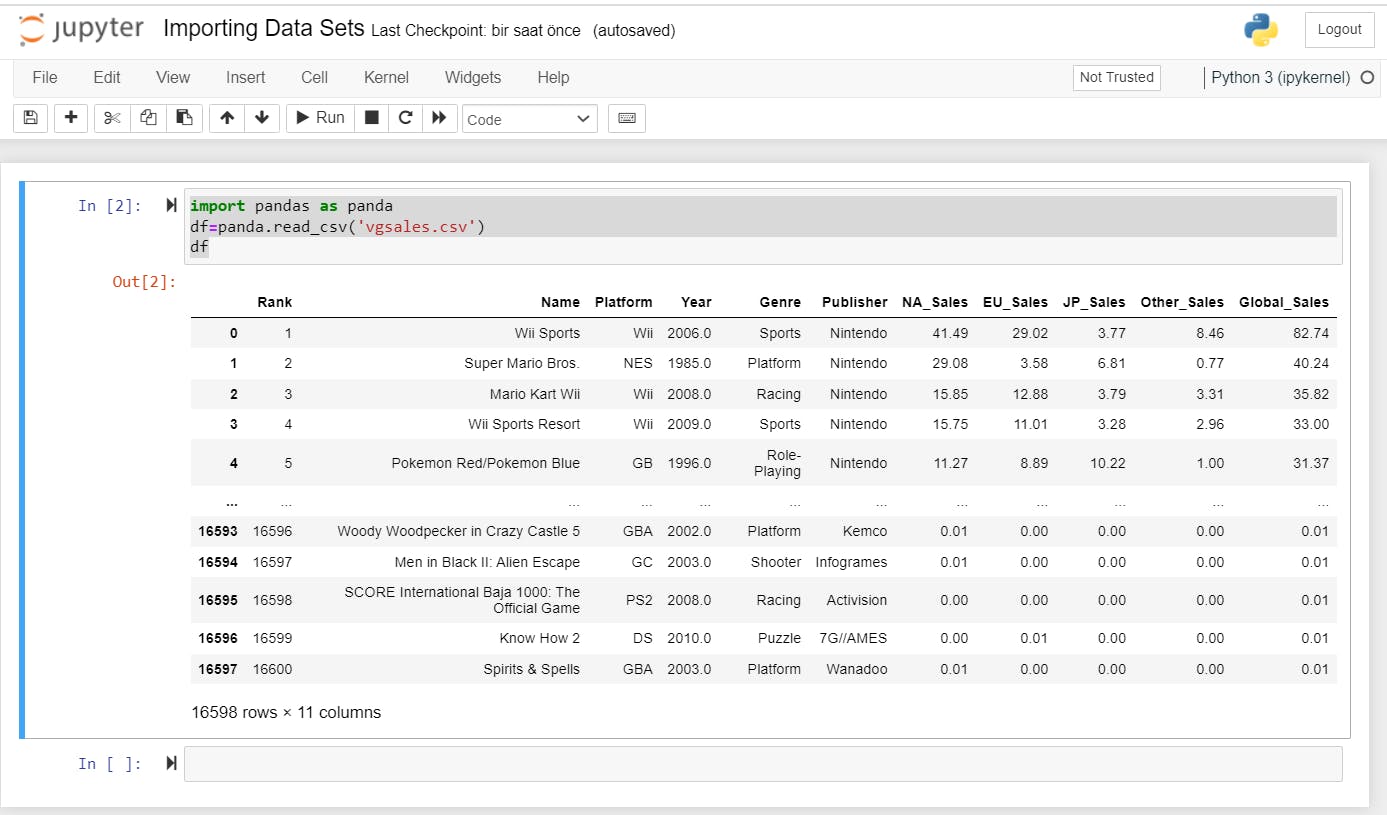Open the Edit menu
The width and height of the screenshot is (1387, 815).
pos(107,78)
